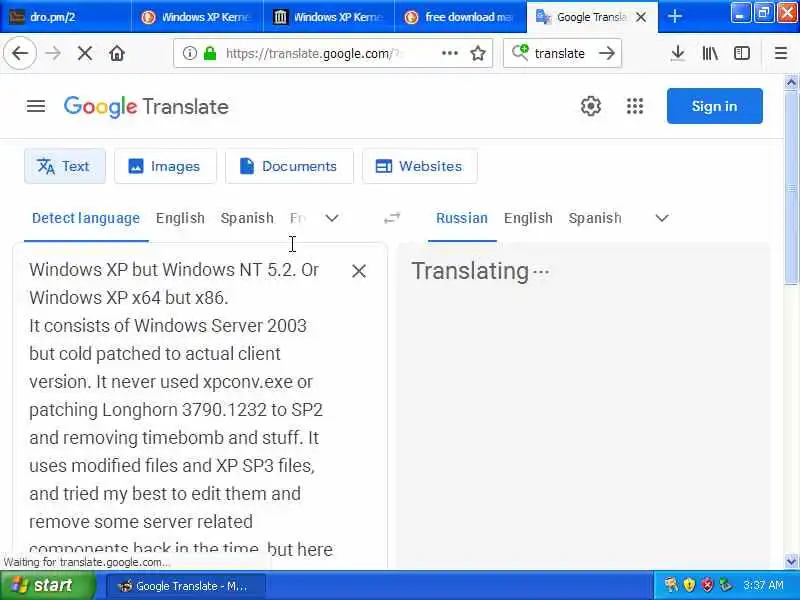Screen dimensions: 800x600
Task: Switch to the dro.pm/2 tab
Action: tap(65, 16)
